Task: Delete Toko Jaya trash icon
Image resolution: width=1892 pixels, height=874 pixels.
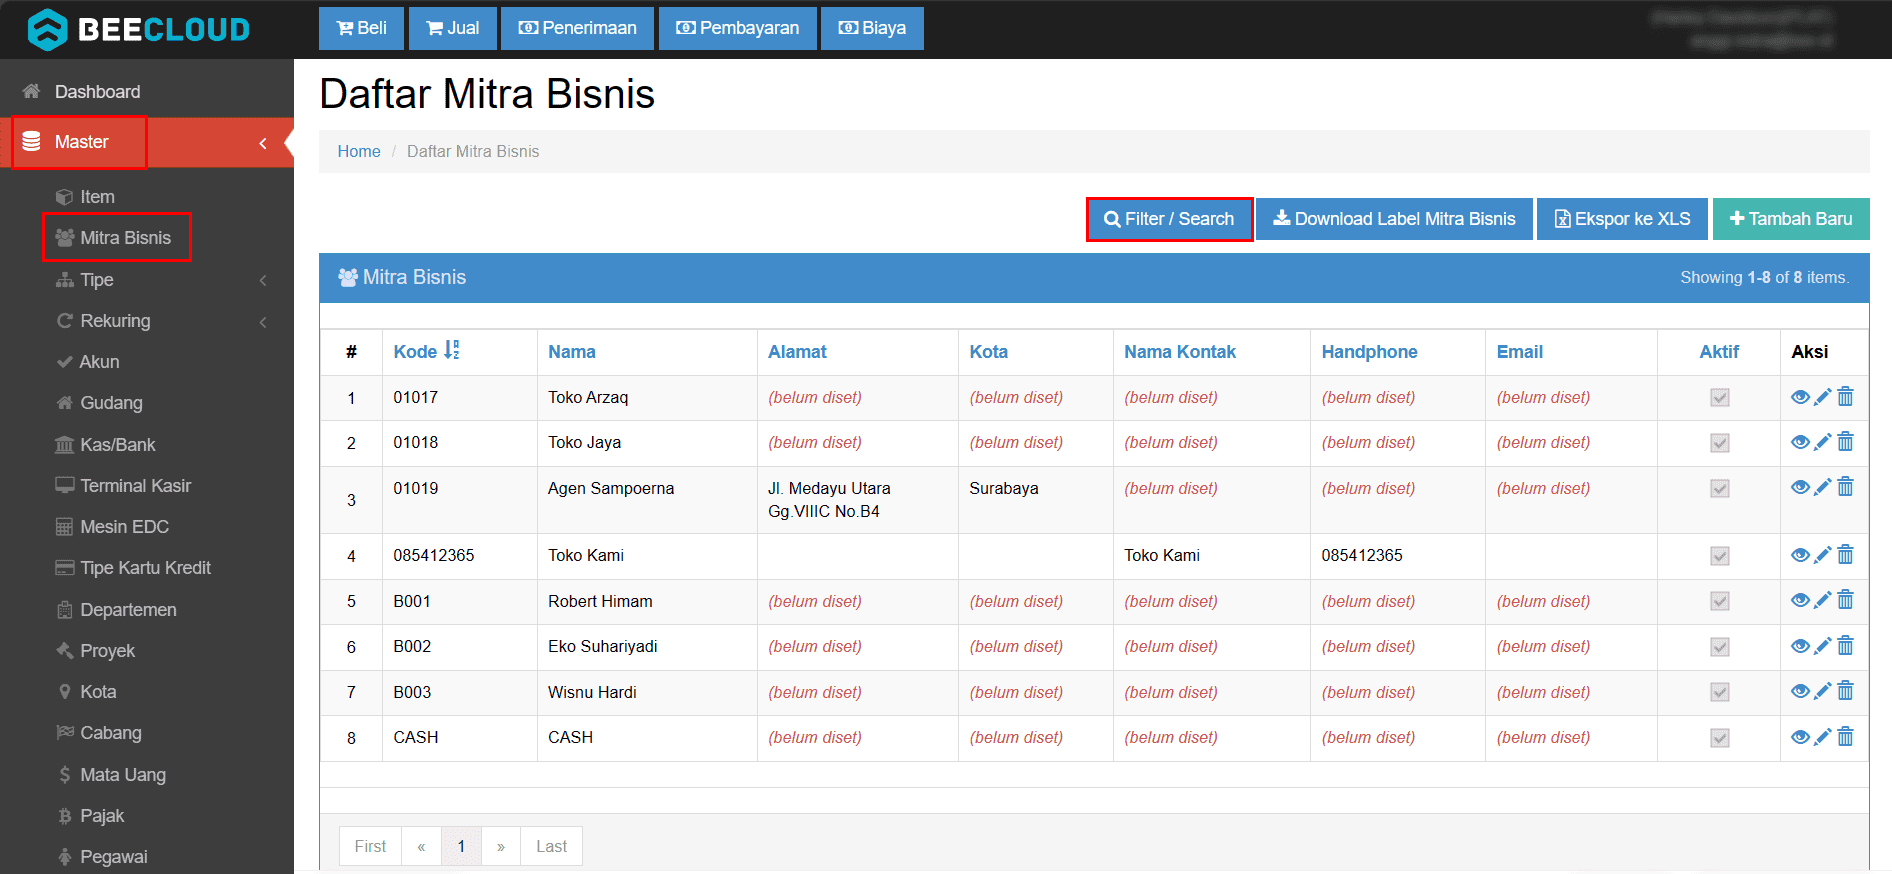Action: [1846, 442]
